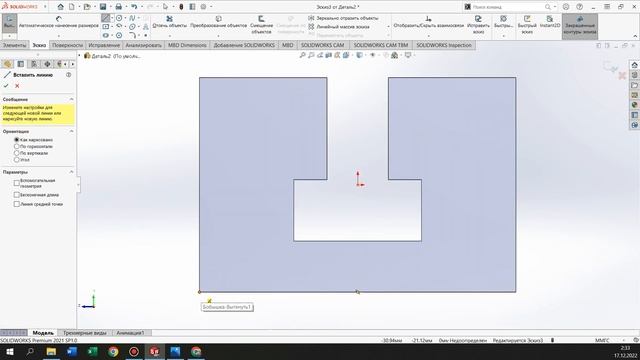
Task: Select the Sketch Fillet tool
Action: coord(132,35)
